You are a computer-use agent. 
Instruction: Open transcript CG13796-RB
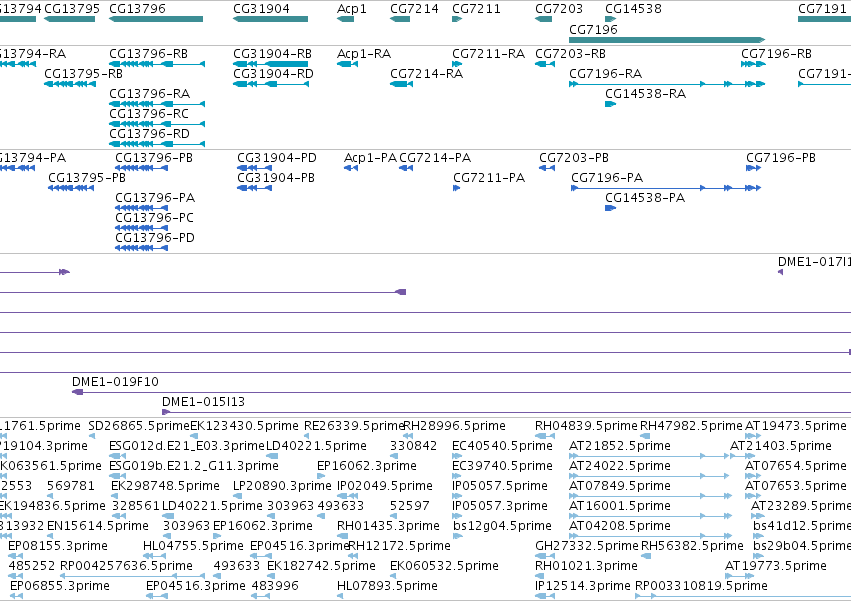(x=157, y=64)
